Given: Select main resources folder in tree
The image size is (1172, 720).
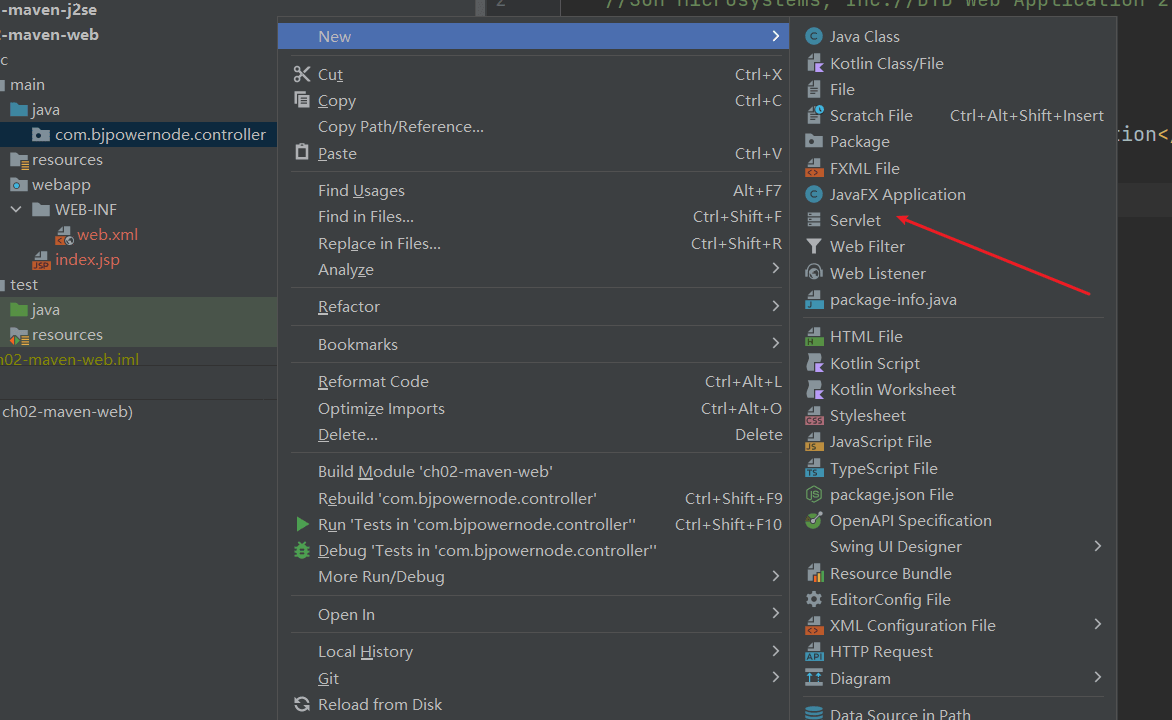Looking at the screenshot, I should (67, 160).
